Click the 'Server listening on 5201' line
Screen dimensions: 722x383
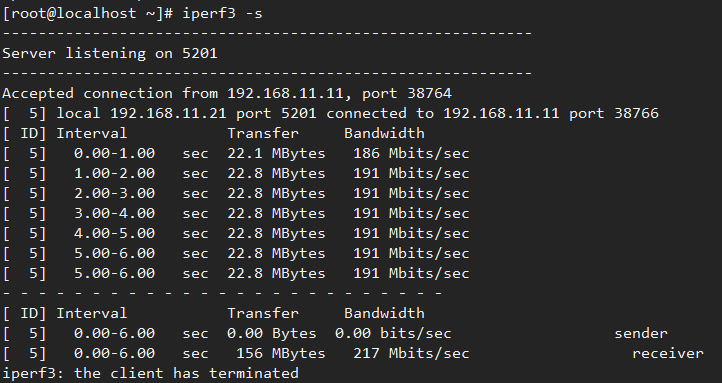pyautogui.click(x=110, y=53)
